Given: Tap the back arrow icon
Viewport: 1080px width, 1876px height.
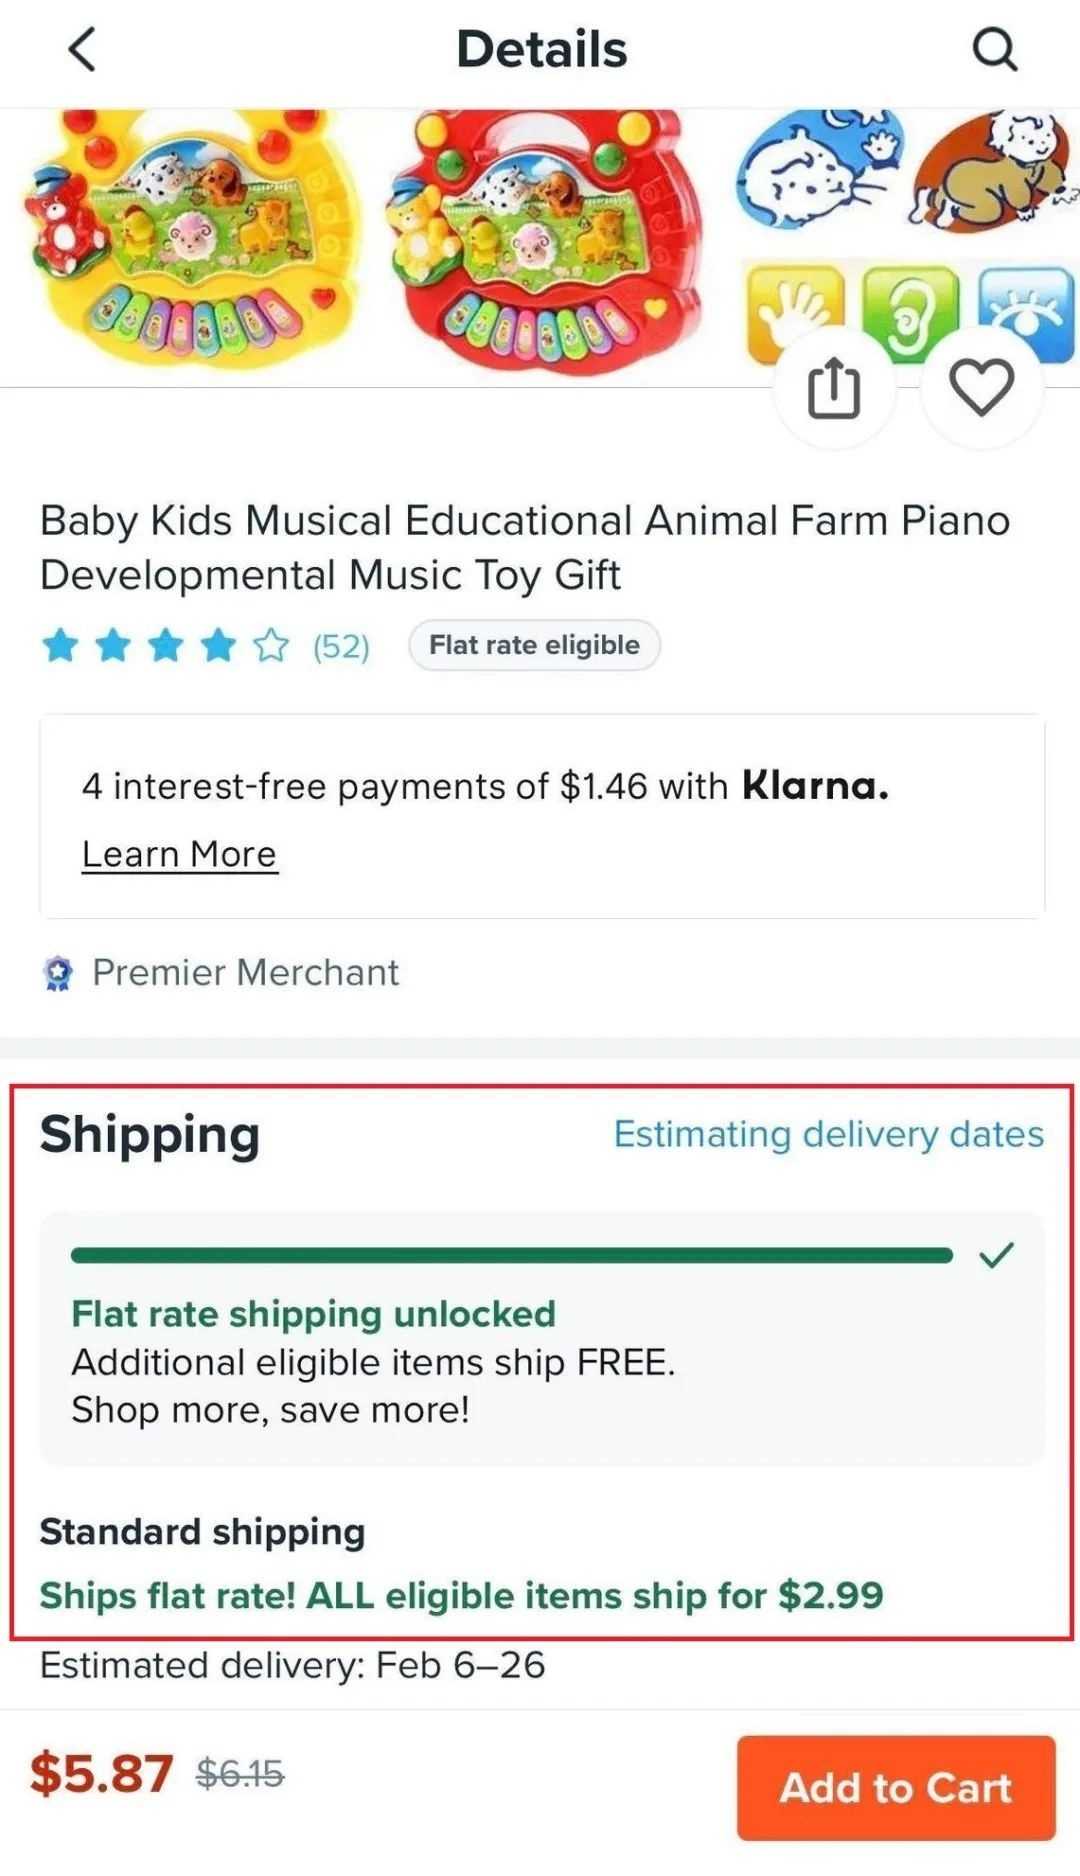Looking at the screenshot, I should coord(82,49).
